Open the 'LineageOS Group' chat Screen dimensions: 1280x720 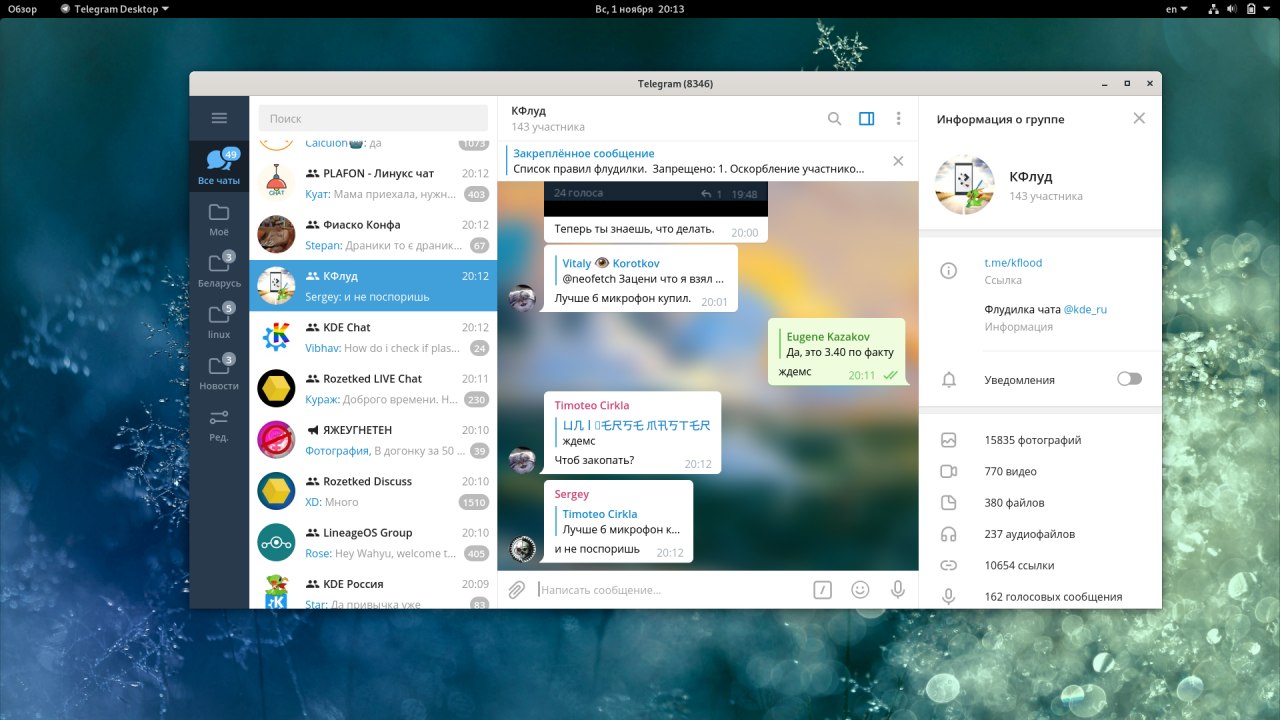coord(373,542)
